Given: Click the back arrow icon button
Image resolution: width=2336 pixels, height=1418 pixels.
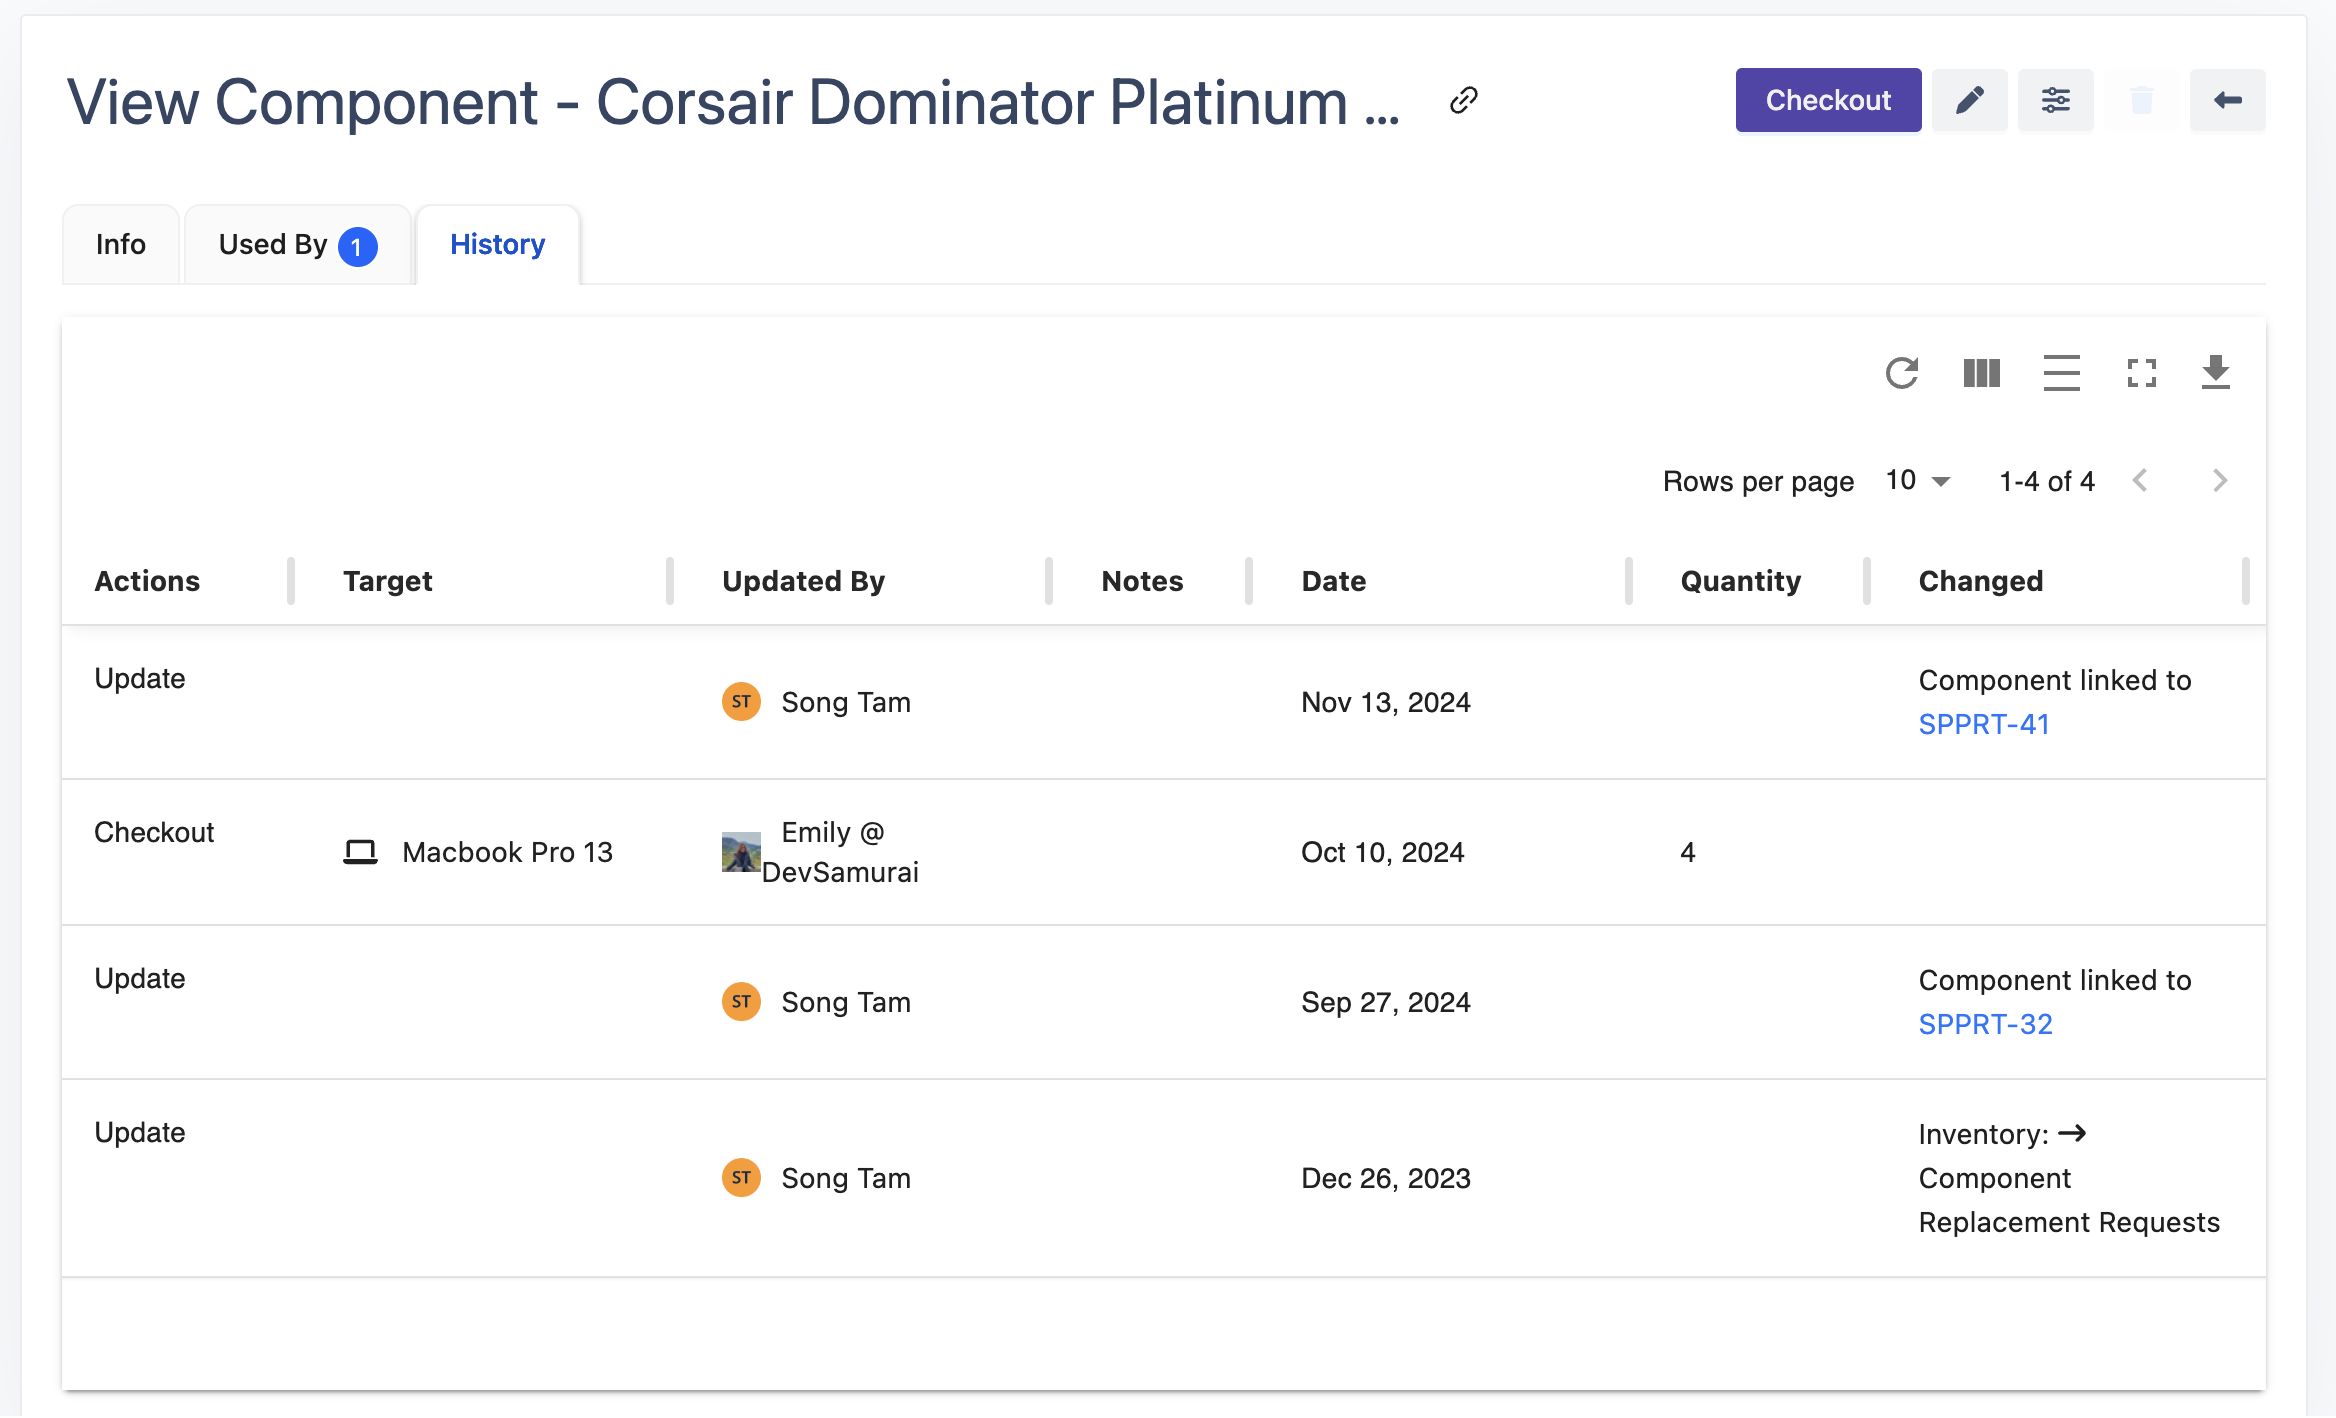Looking at the screenshot, I should 2227,100.
